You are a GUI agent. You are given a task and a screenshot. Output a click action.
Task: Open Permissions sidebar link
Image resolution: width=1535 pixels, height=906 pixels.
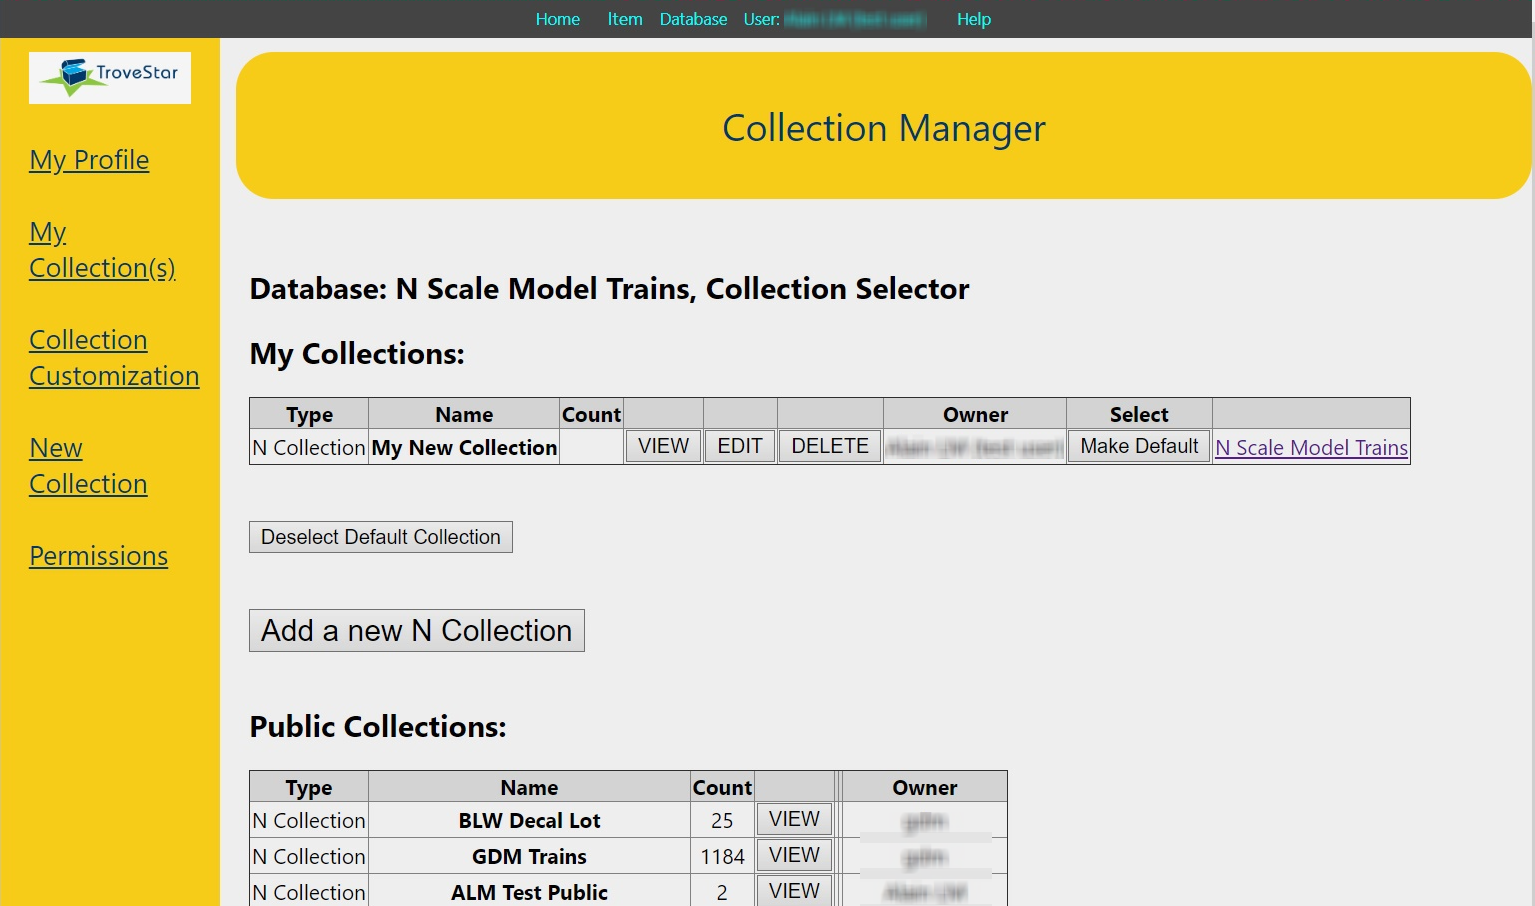(x=98, y=556)
